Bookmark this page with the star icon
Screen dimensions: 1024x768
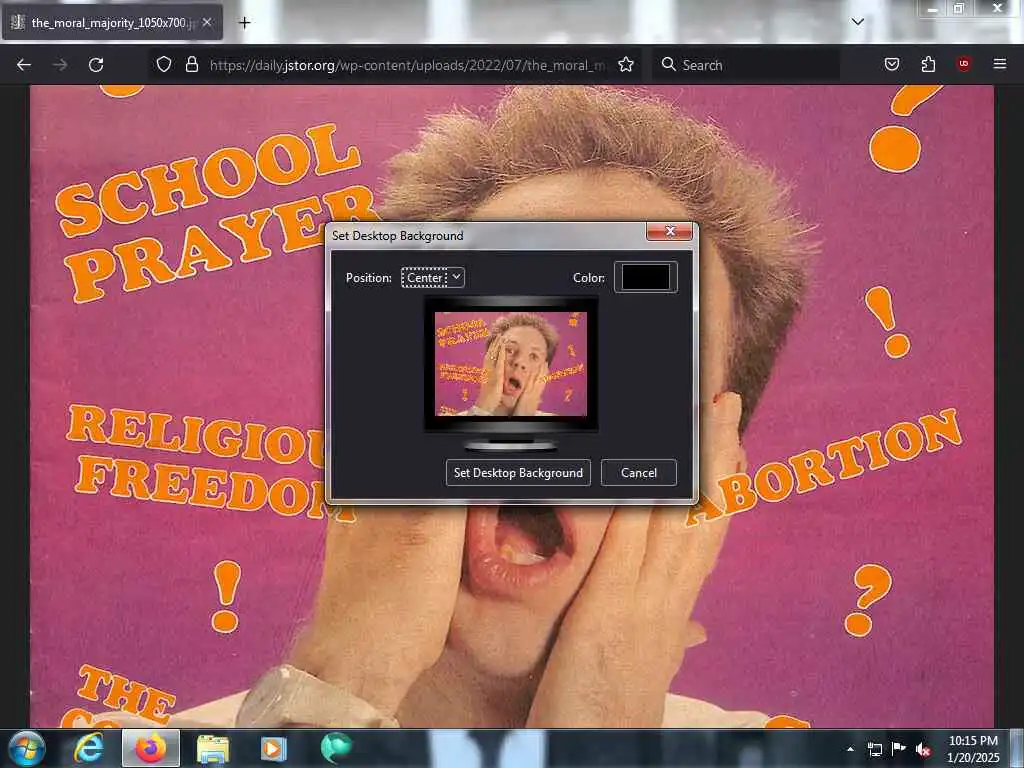(x=626, y=65)
